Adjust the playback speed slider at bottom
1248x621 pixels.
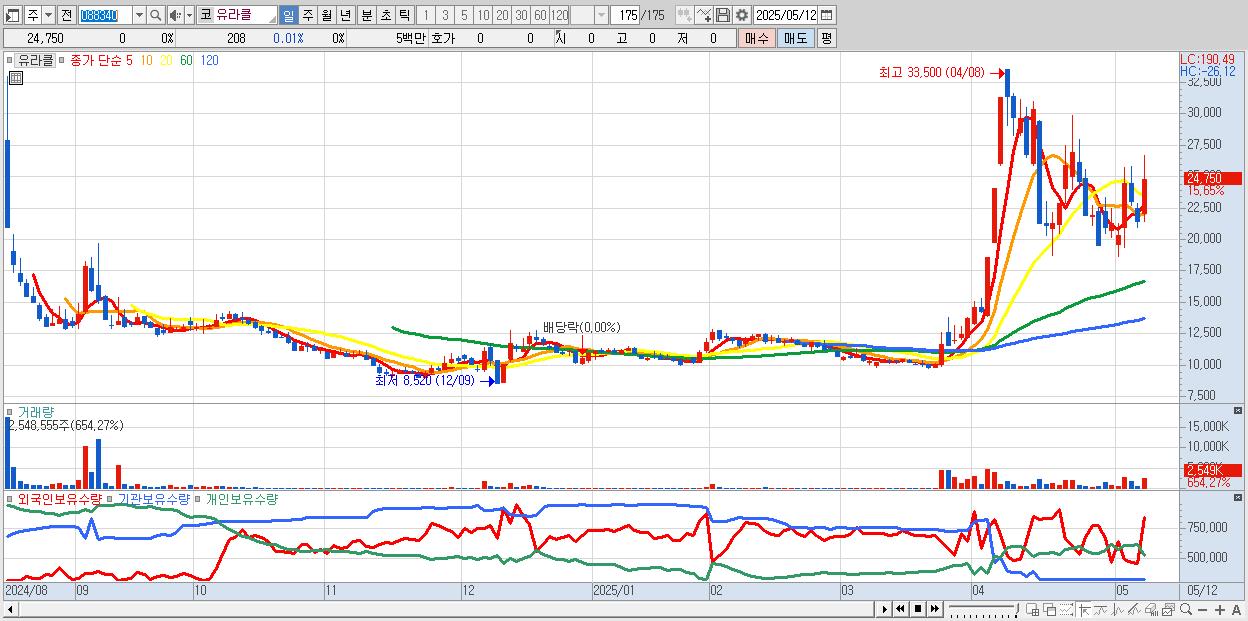pos(984,609)
